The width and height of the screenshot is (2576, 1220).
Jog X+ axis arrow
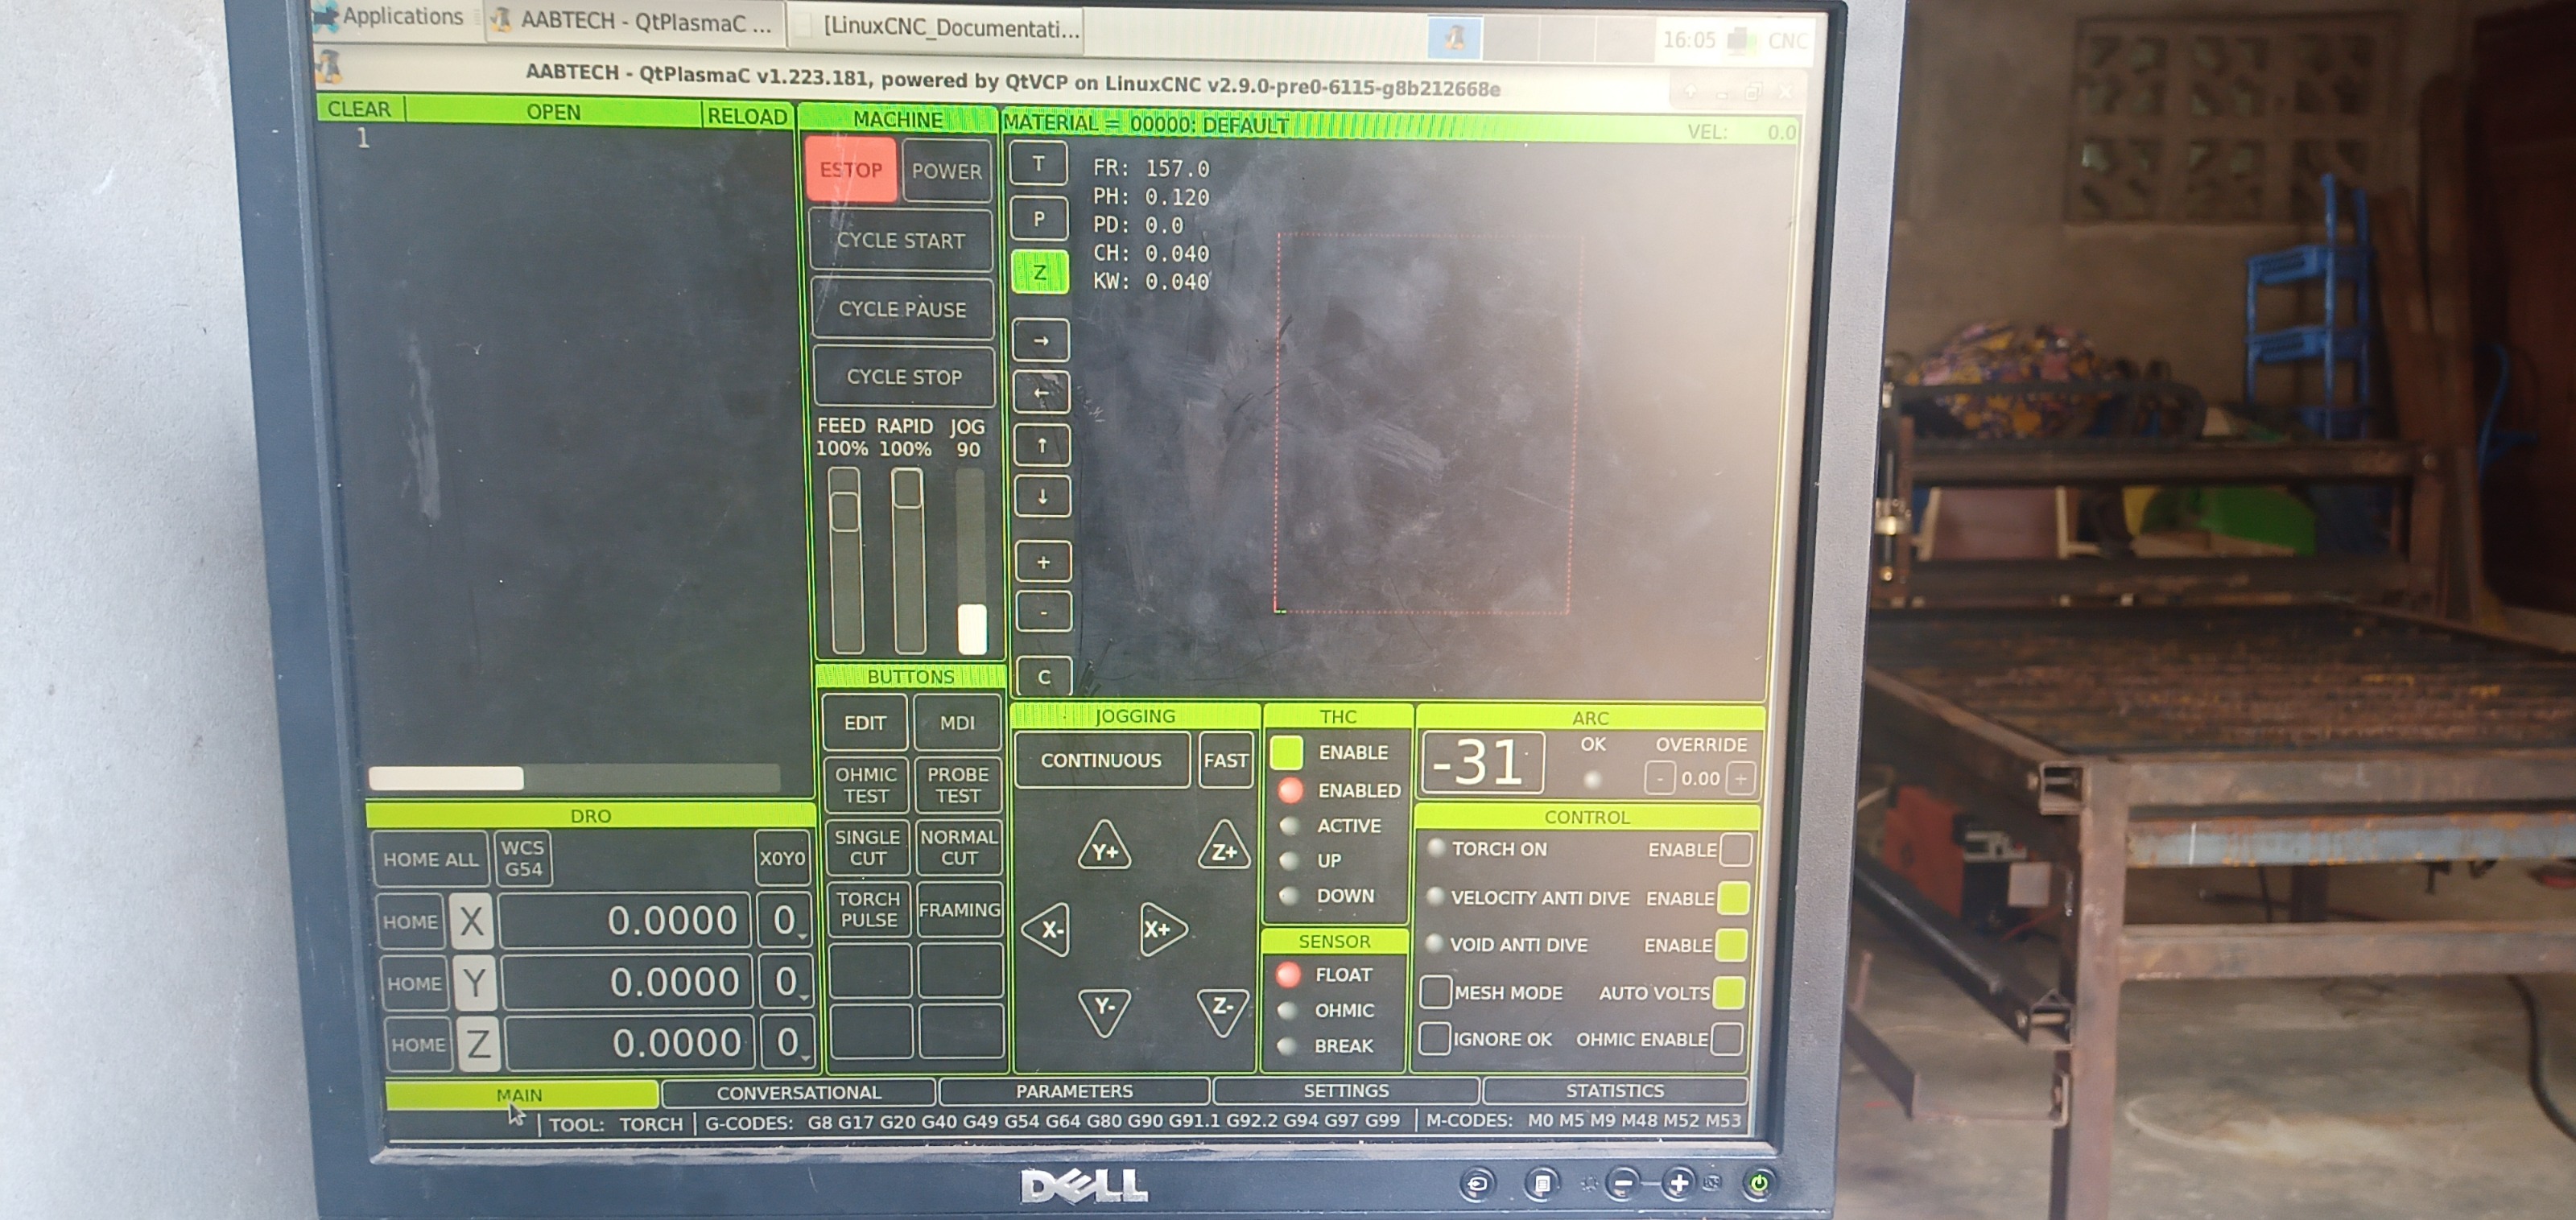click(1162, 929)
